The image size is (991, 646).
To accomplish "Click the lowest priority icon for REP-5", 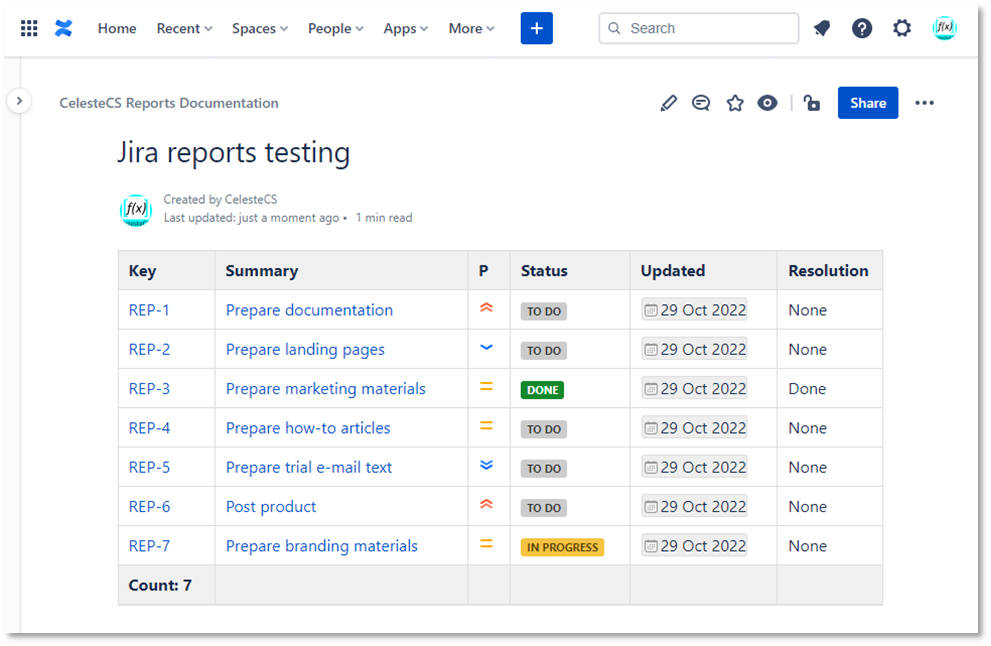I will coord(486,465).
